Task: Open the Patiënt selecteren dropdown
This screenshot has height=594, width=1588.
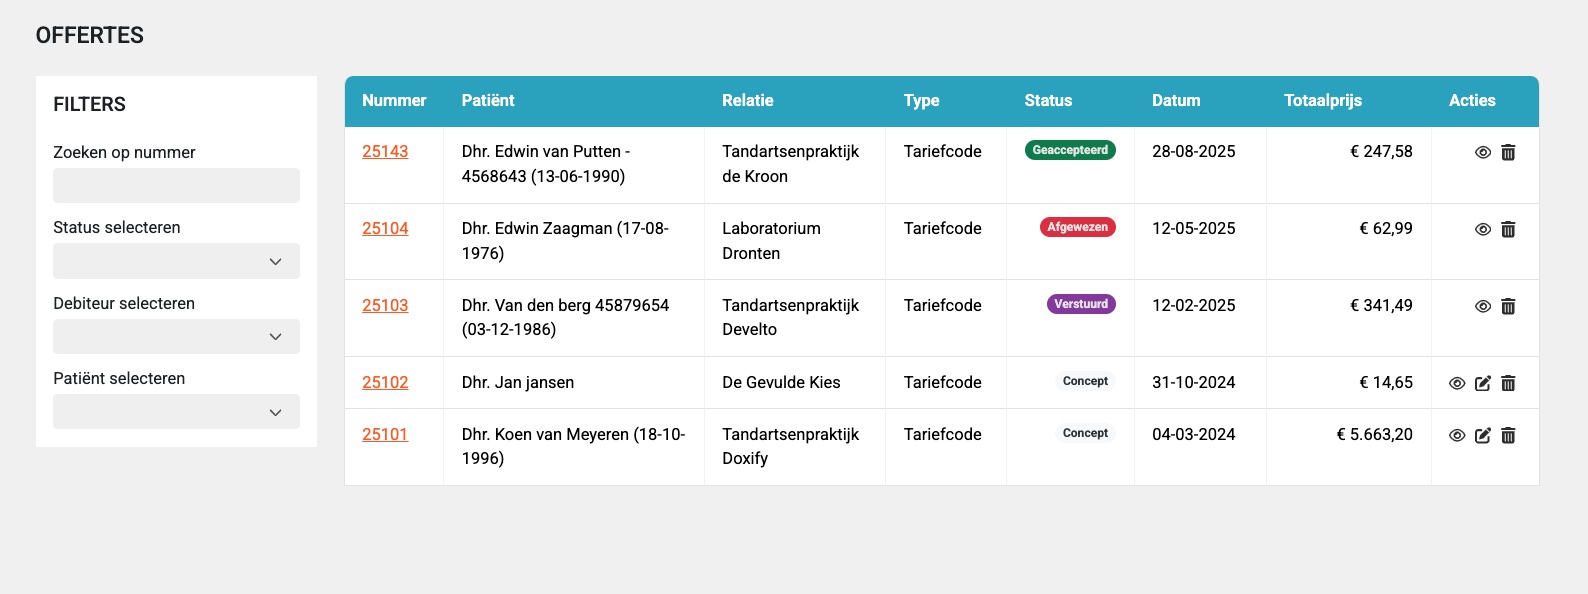Action: tap(176, 412)
